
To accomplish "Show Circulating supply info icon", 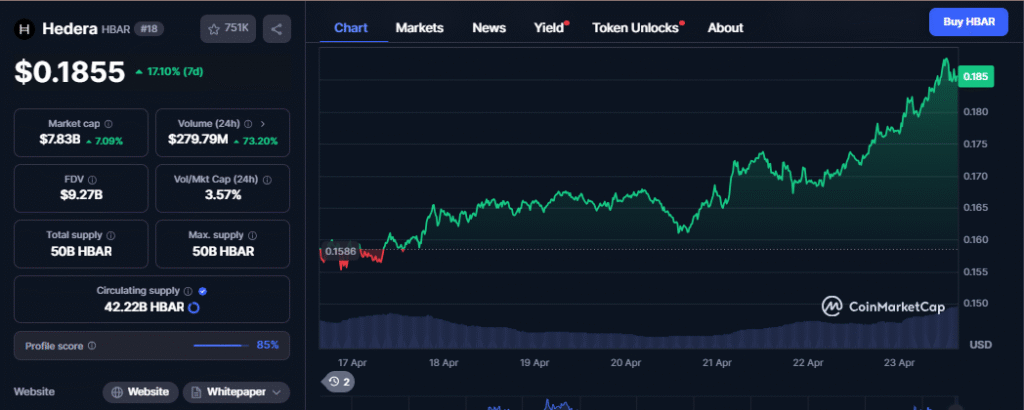I will [x=188, y=291].
